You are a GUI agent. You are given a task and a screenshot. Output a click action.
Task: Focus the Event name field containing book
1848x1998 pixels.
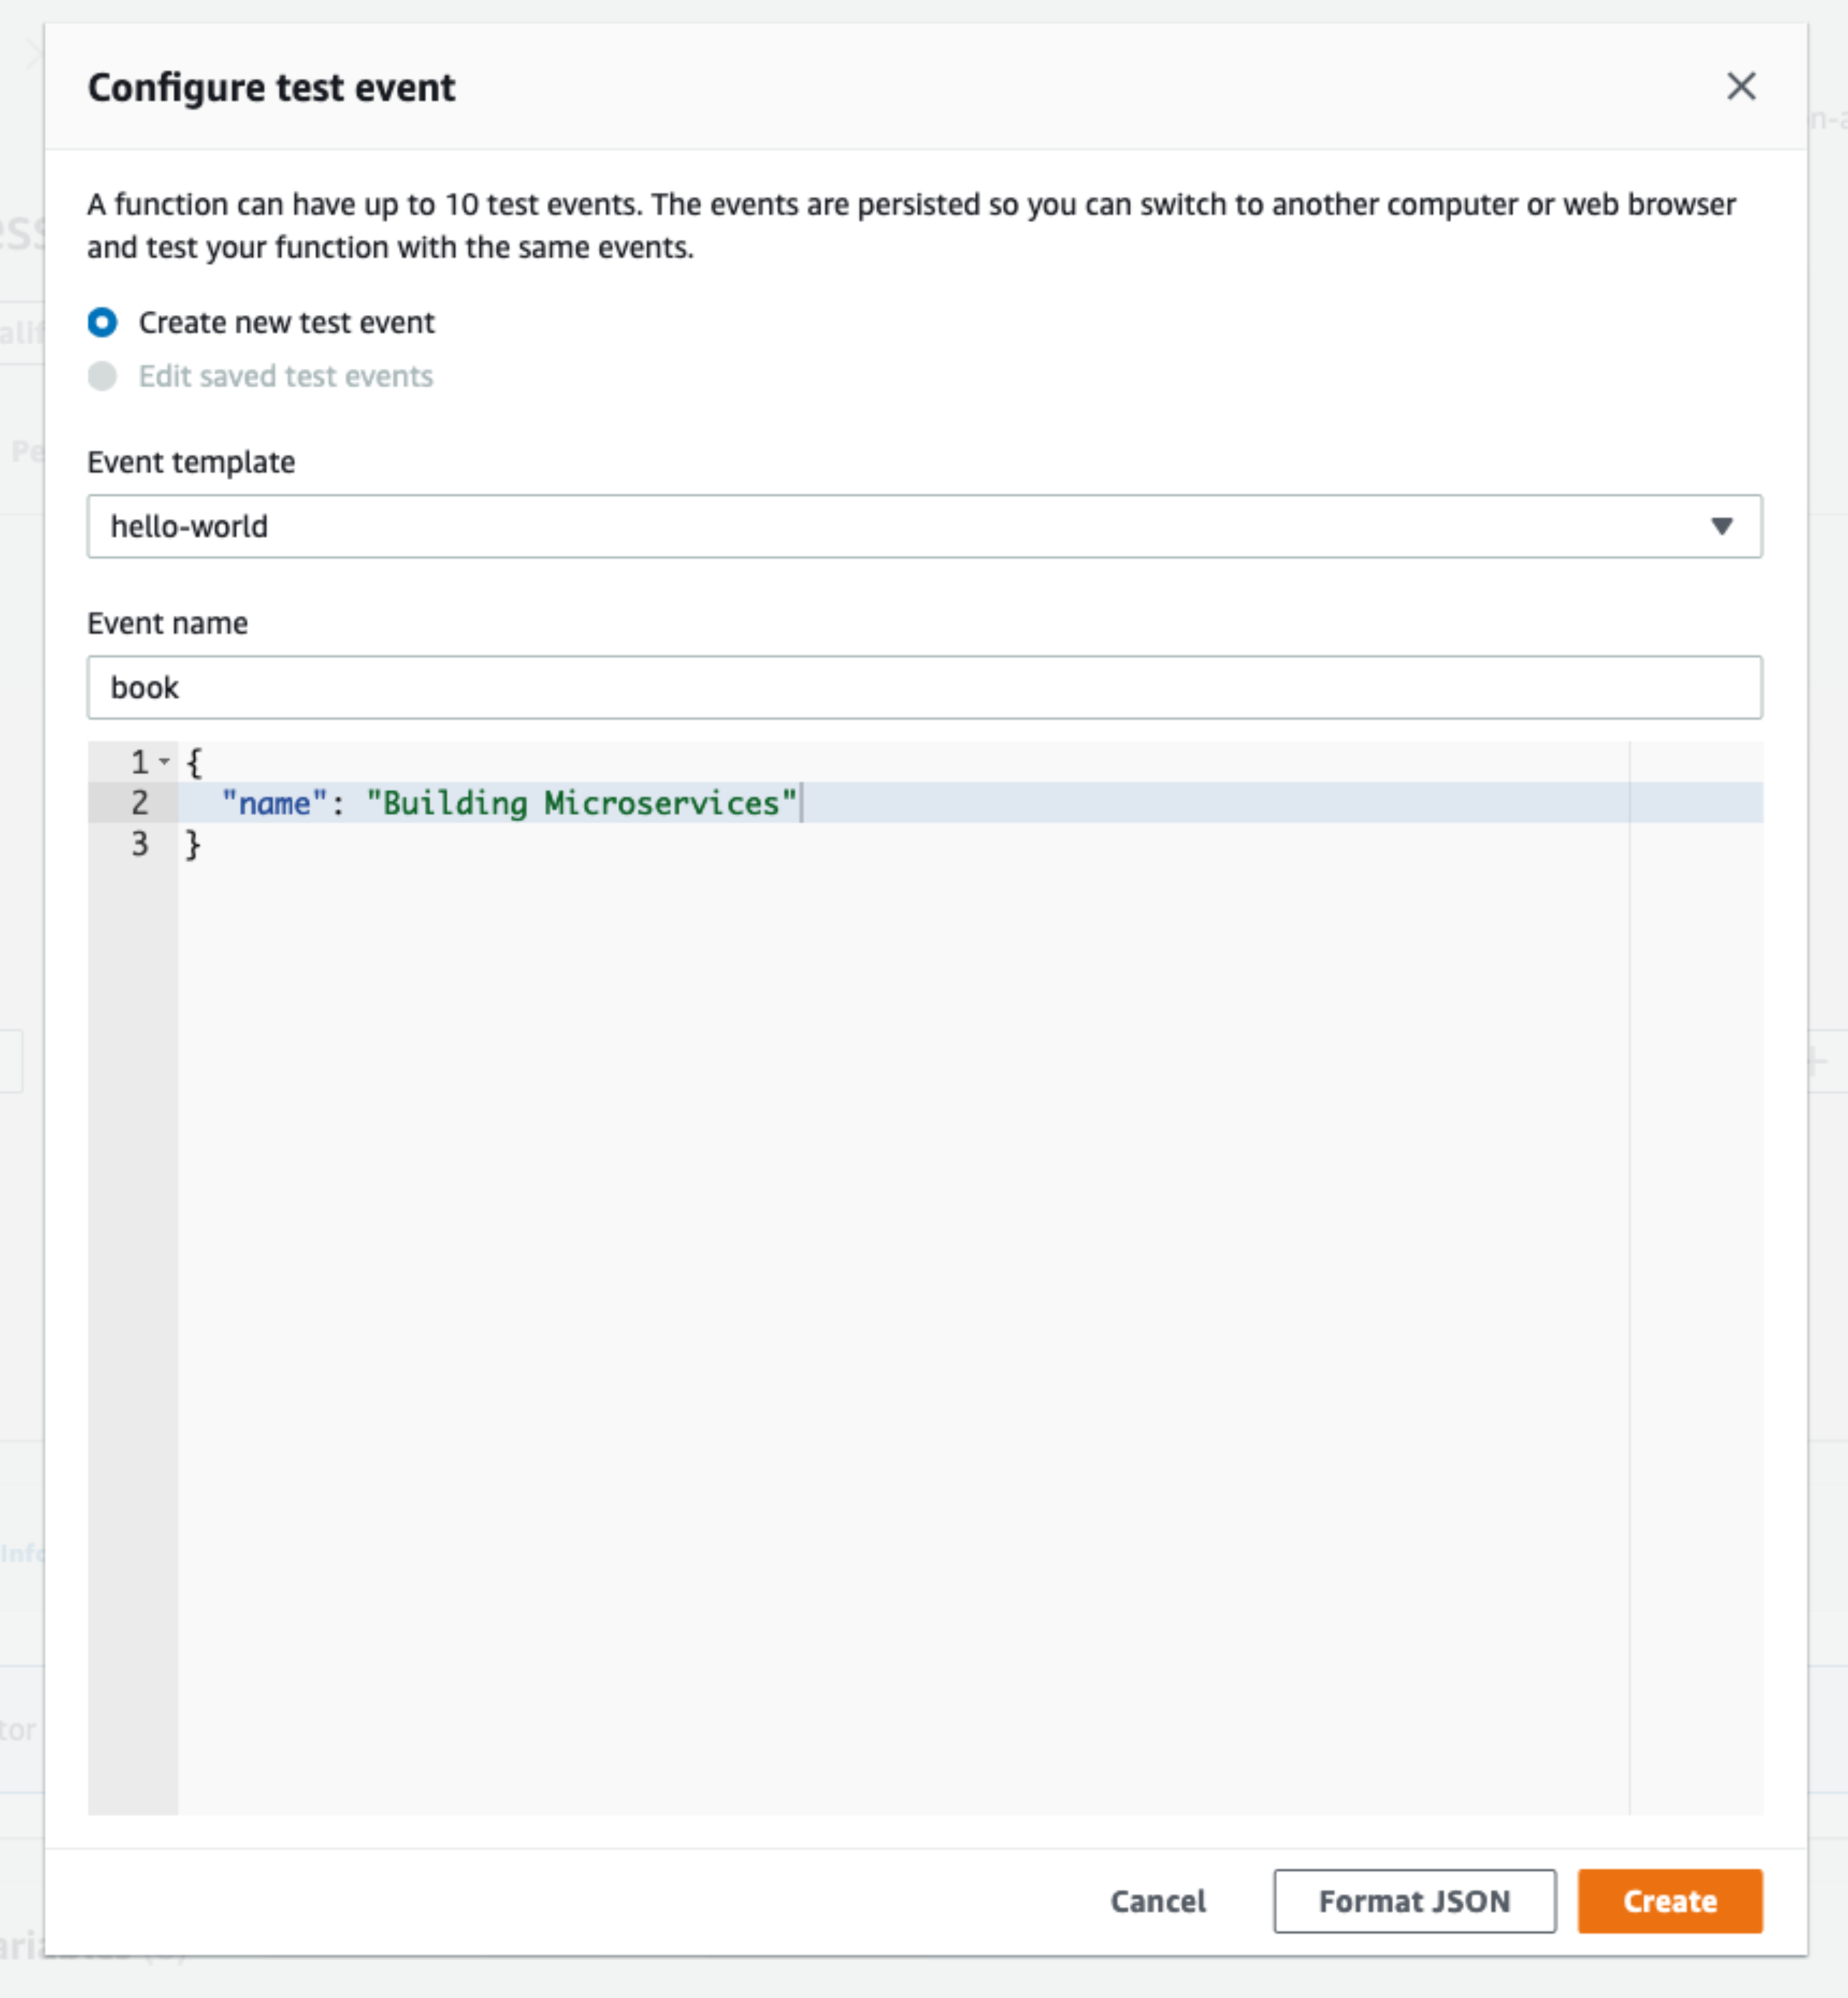tap(924, 687)
